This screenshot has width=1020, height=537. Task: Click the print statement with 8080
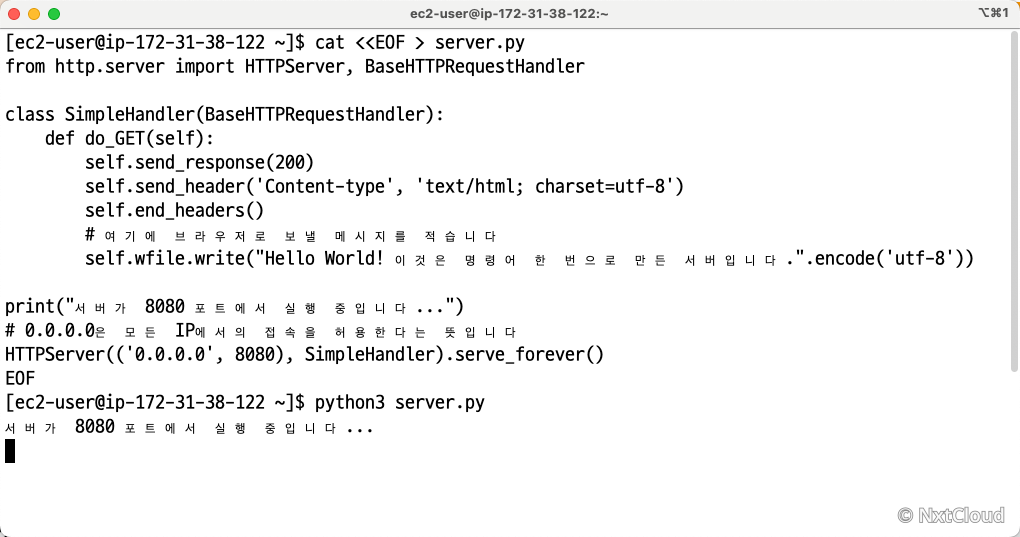234,306
